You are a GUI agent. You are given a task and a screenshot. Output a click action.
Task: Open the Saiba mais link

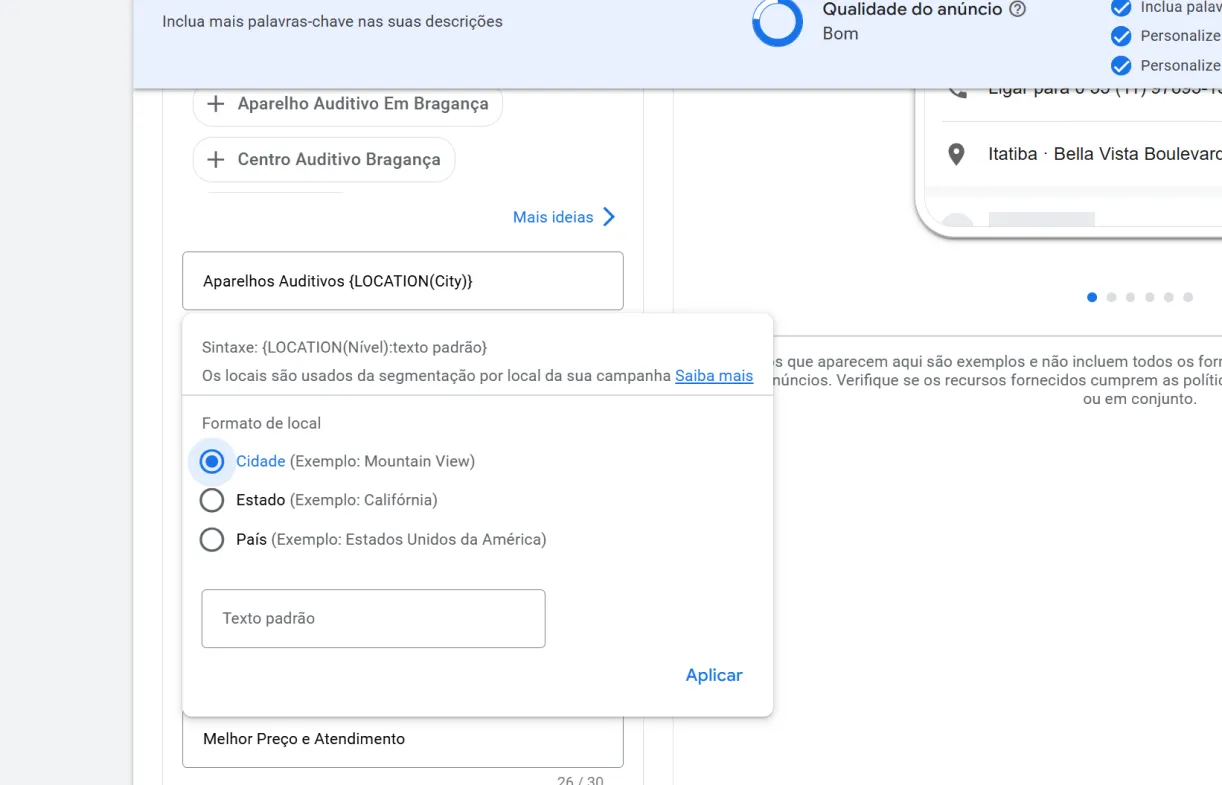pos(713,376)
